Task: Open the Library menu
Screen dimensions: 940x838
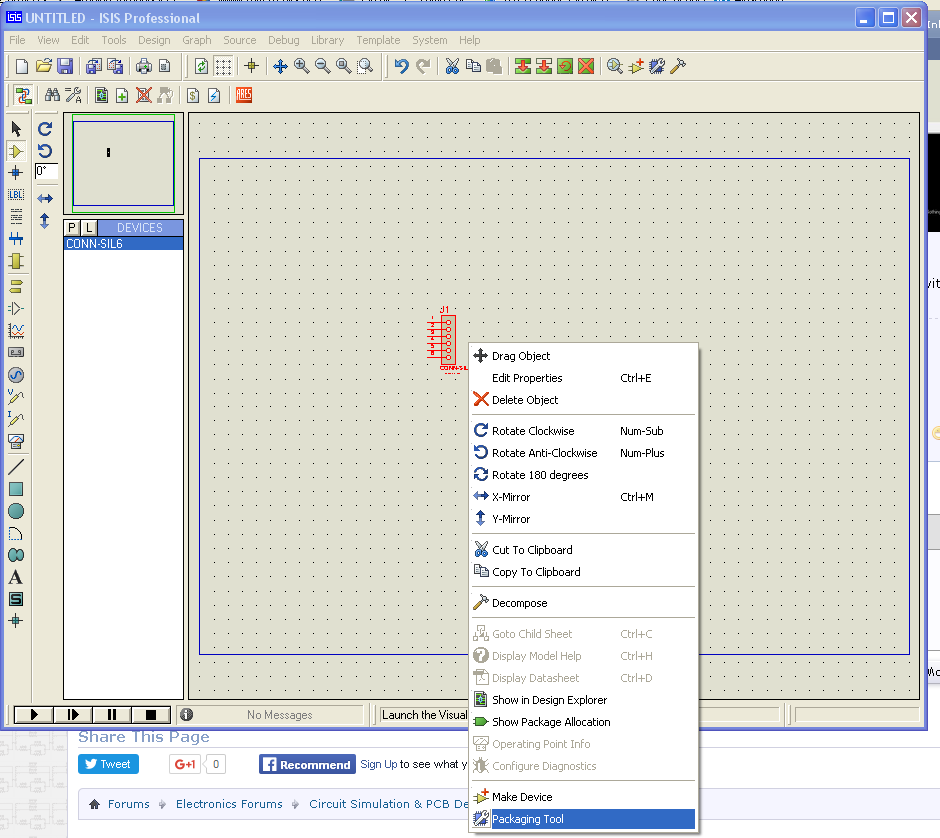Action: (327, 40)
